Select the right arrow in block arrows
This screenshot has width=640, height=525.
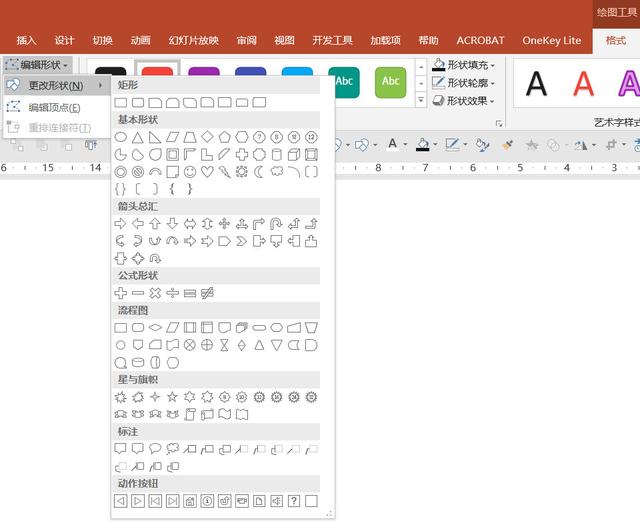pyautogui.click(x=120, y=224)
